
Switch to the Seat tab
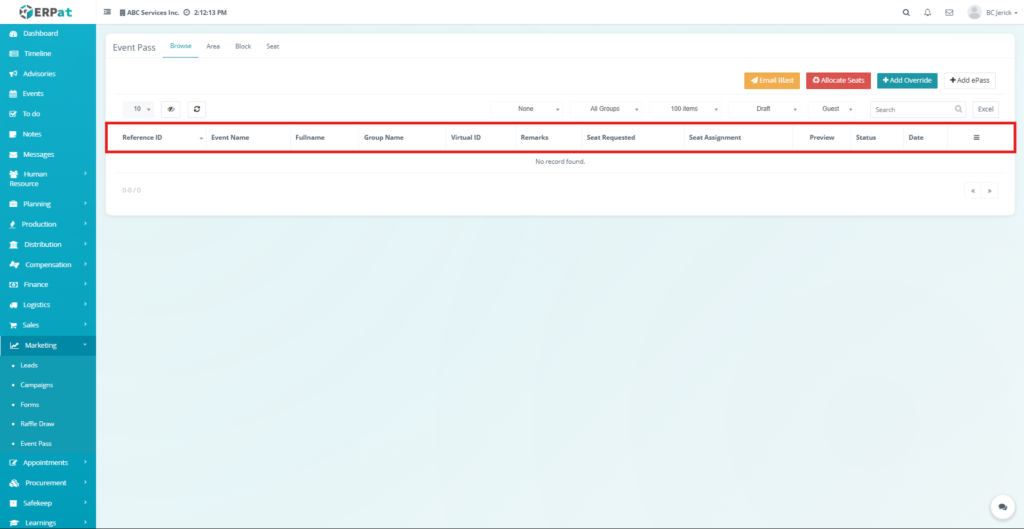click(x=272, y=47)
